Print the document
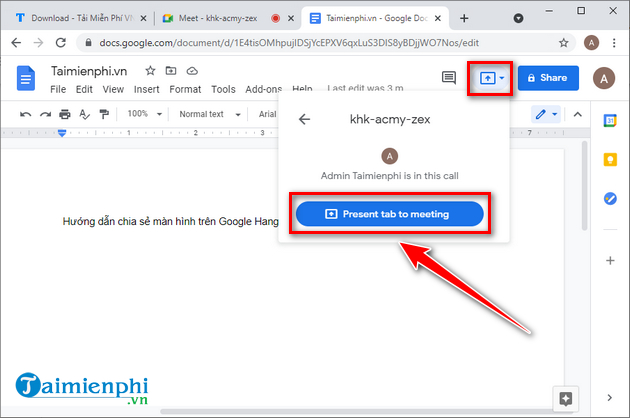 [x=65, y=115]
